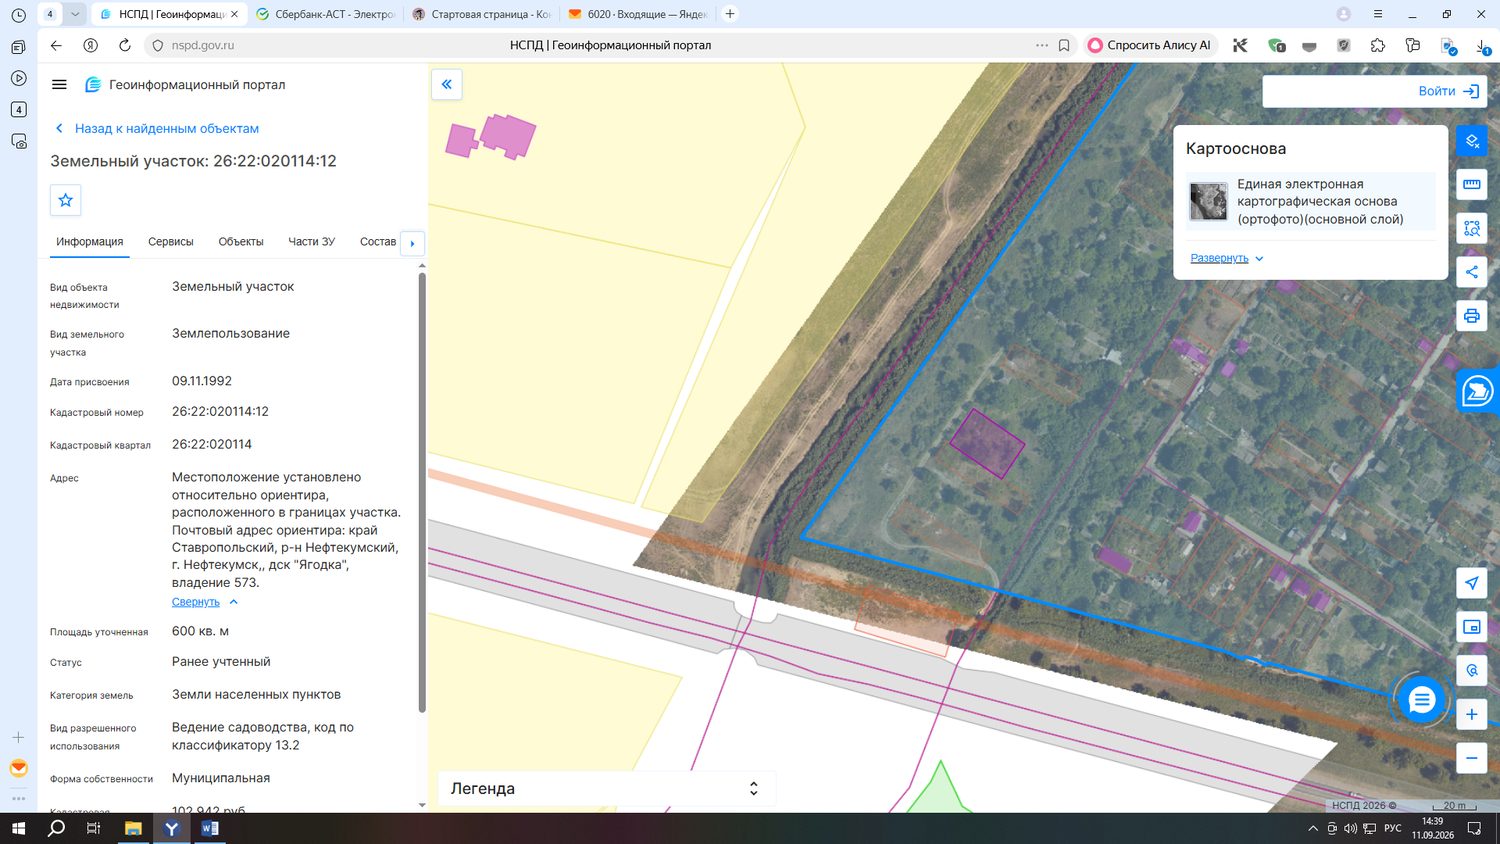Open the Части ЗУ tab
Screen dimensions: 1500x844
tap(311, 242)
